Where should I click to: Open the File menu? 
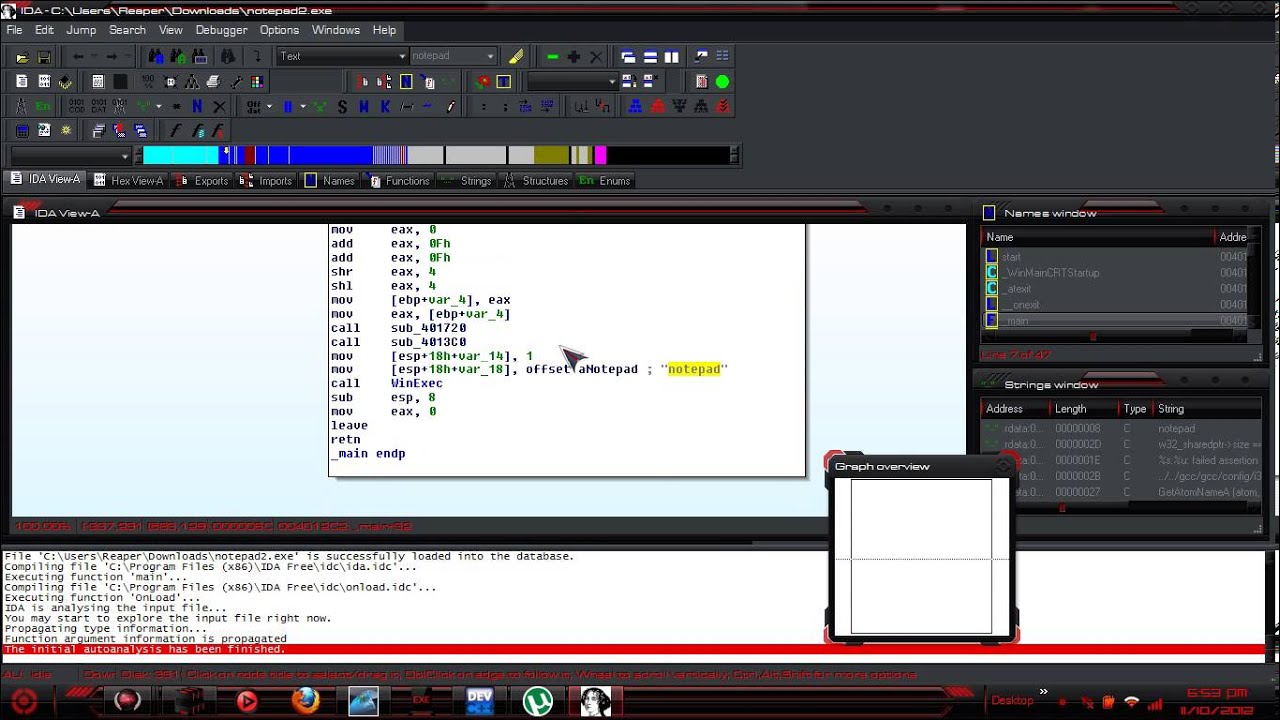click(x=14, y=30)
